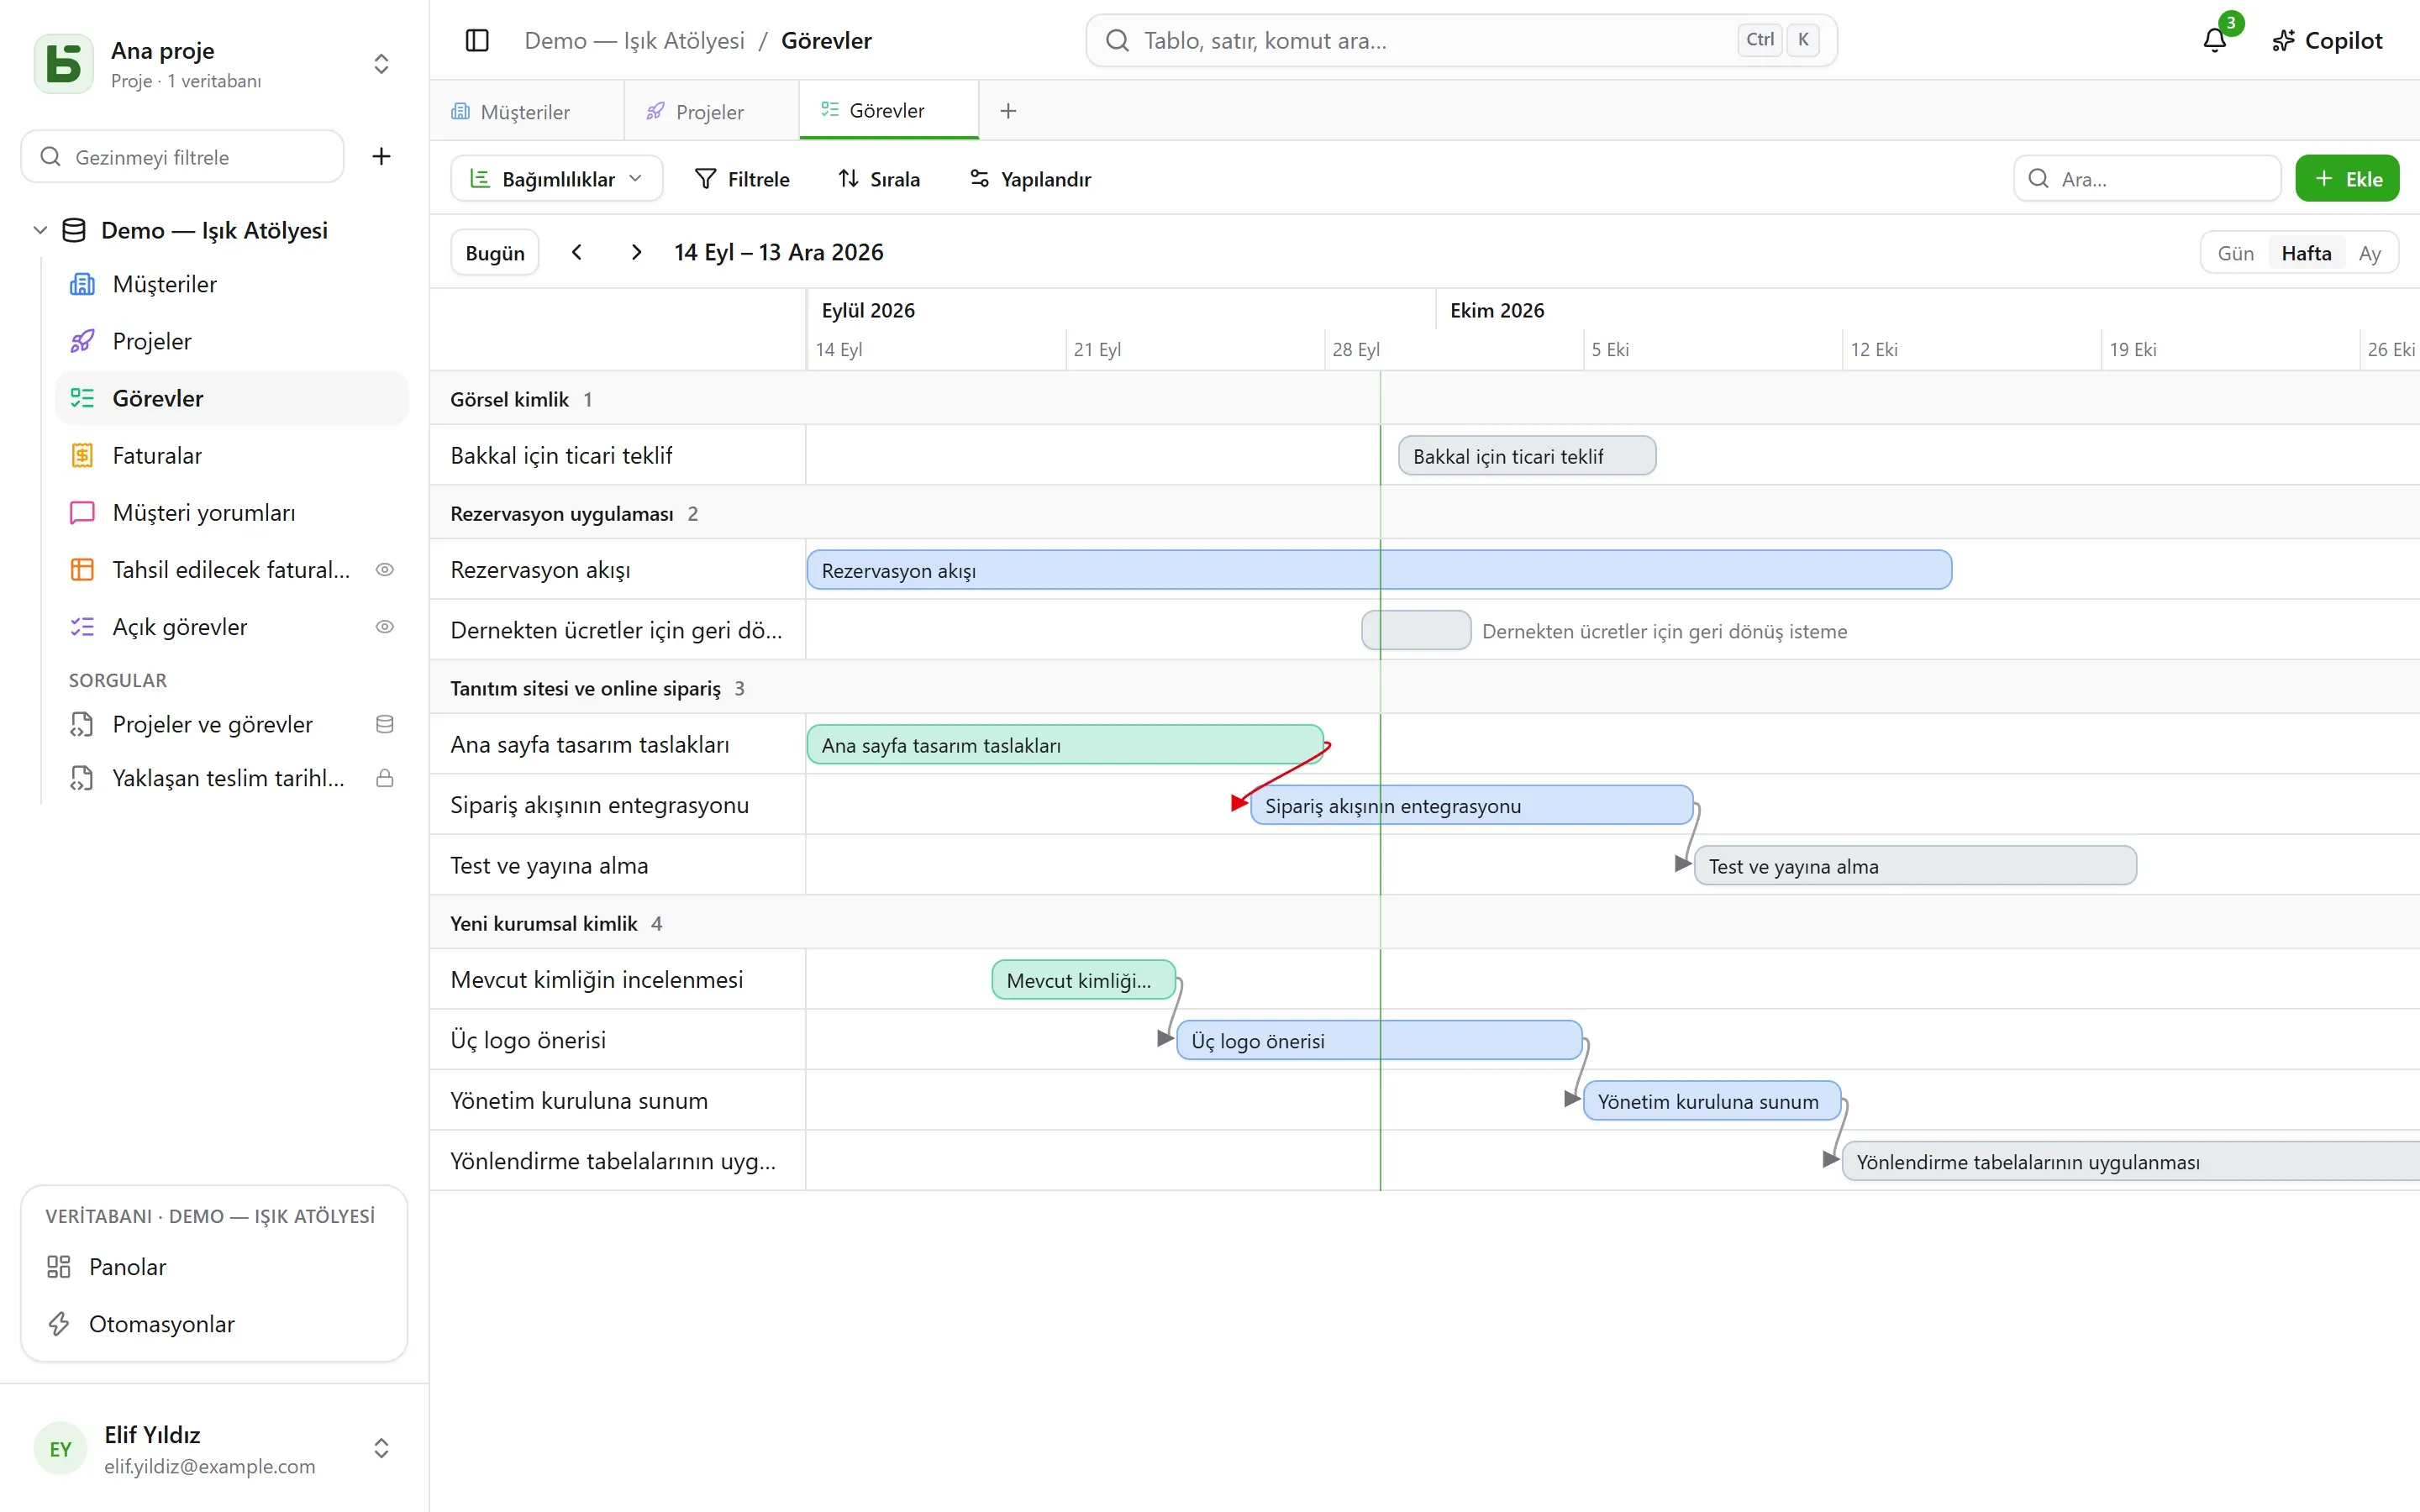Open Müşteri yorumları in sidebar

click(x=231, y=512)
